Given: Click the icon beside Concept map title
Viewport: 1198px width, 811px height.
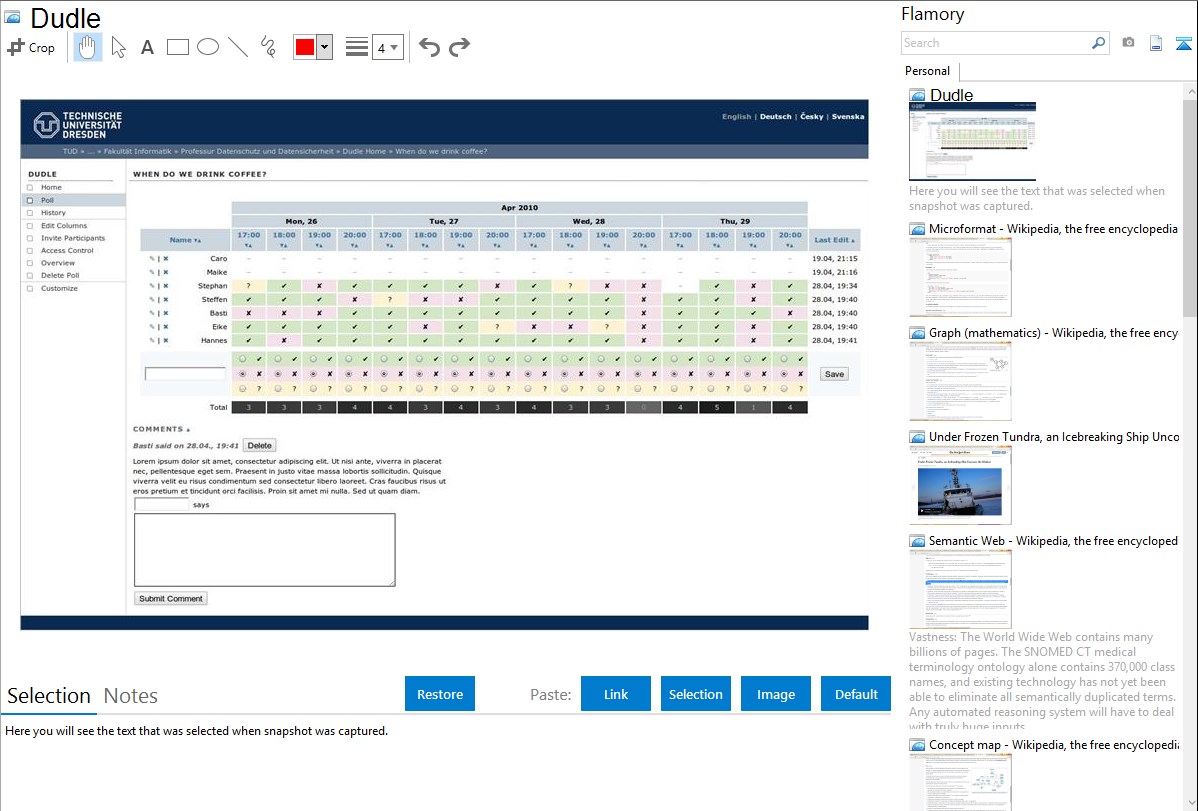Looking at the screenshot, I should click(x=917, y=744).
